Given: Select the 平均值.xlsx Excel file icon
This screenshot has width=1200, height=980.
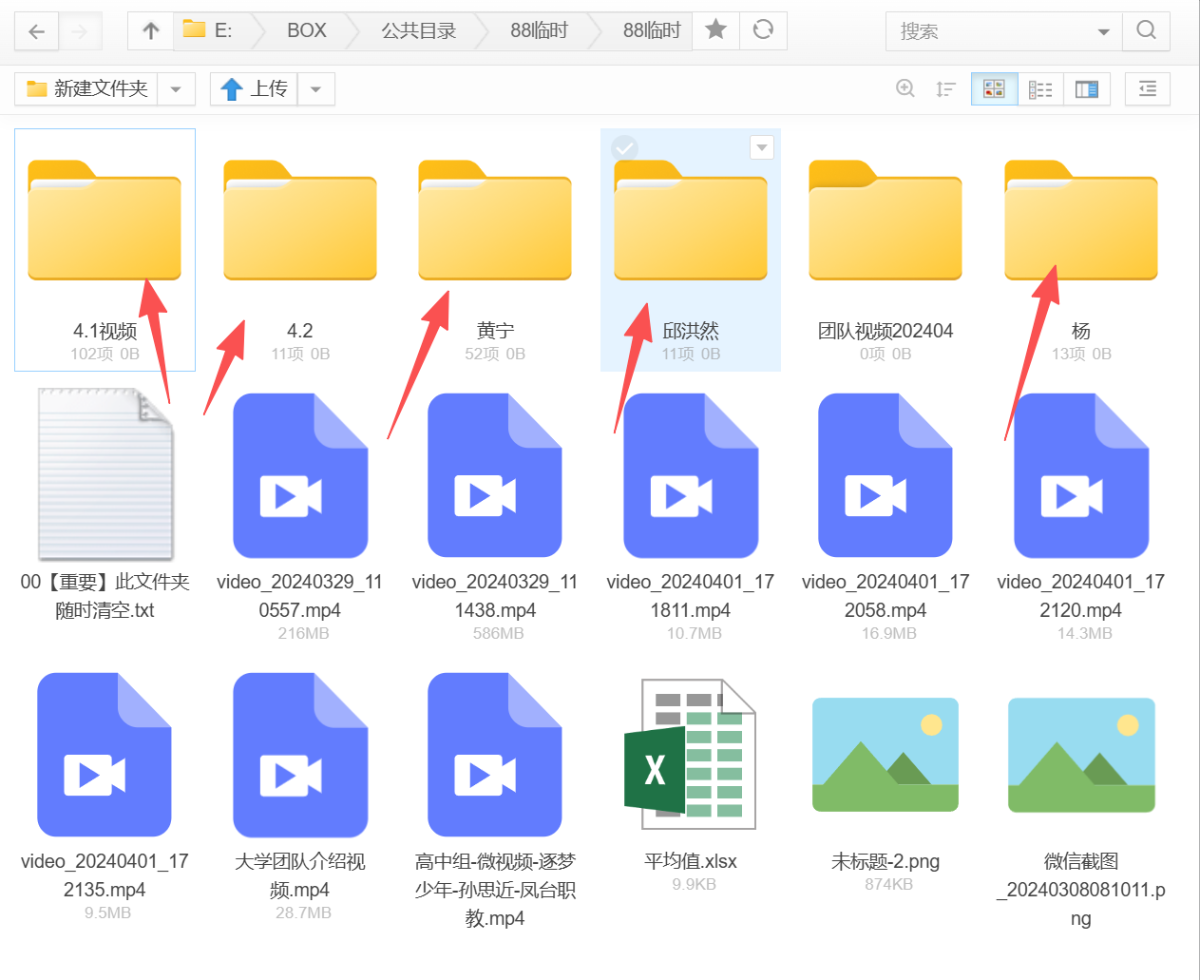Looking at the screenshot, I should (690, 755).
